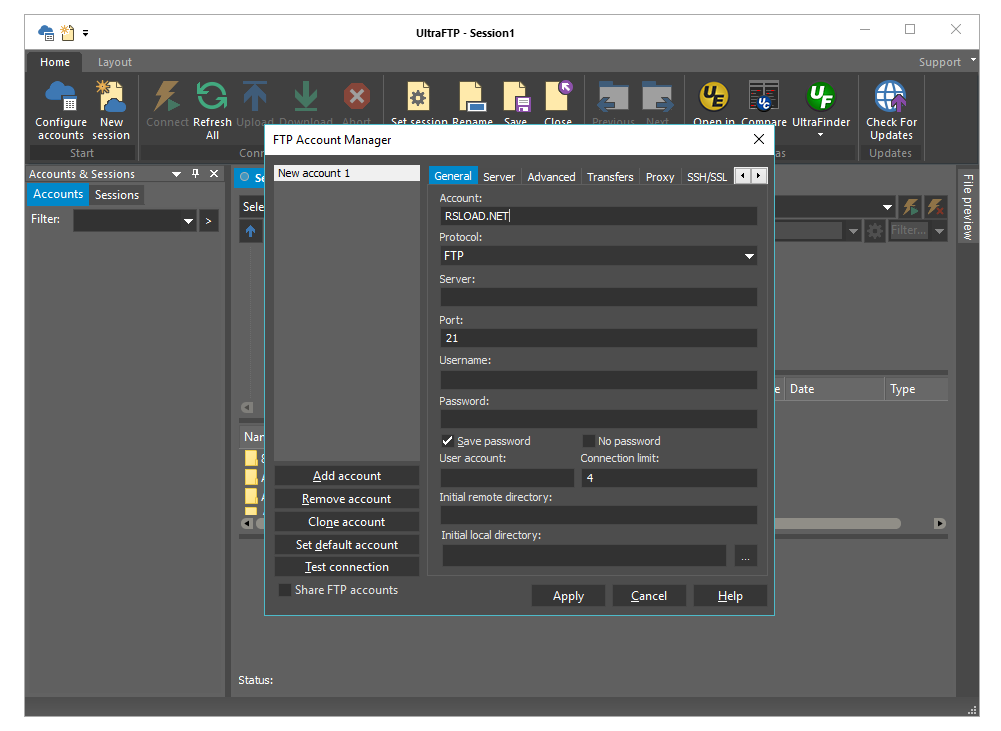Click the Username input field
Screen dimensions: 1001x731
coord(598,379)
